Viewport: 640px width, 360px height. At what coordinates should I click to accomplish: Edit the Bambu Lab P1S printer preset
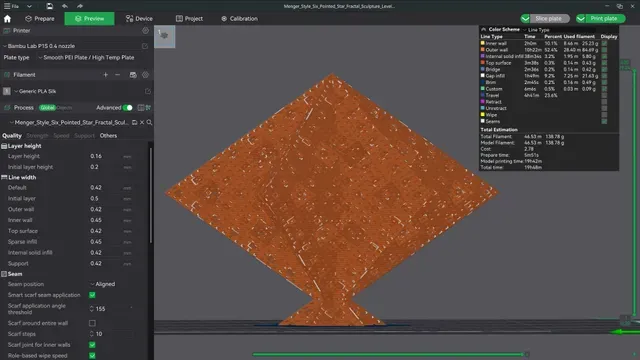point(145,46)
